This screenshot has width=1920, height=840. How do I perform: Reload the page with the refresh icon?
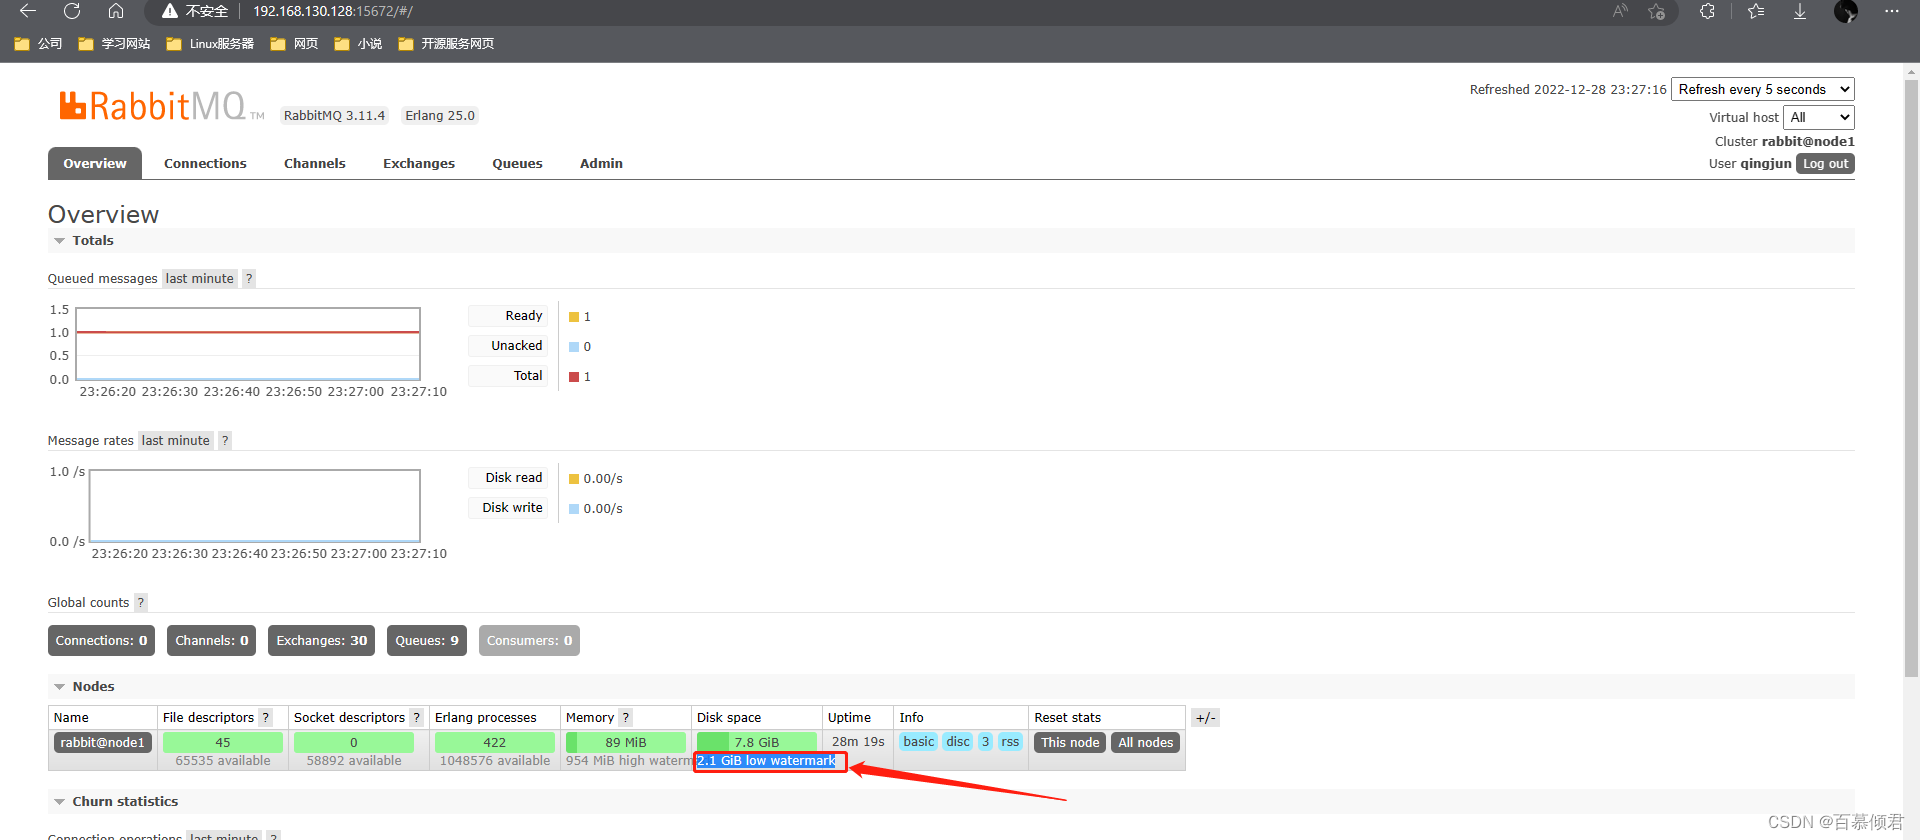coord(72,11)
